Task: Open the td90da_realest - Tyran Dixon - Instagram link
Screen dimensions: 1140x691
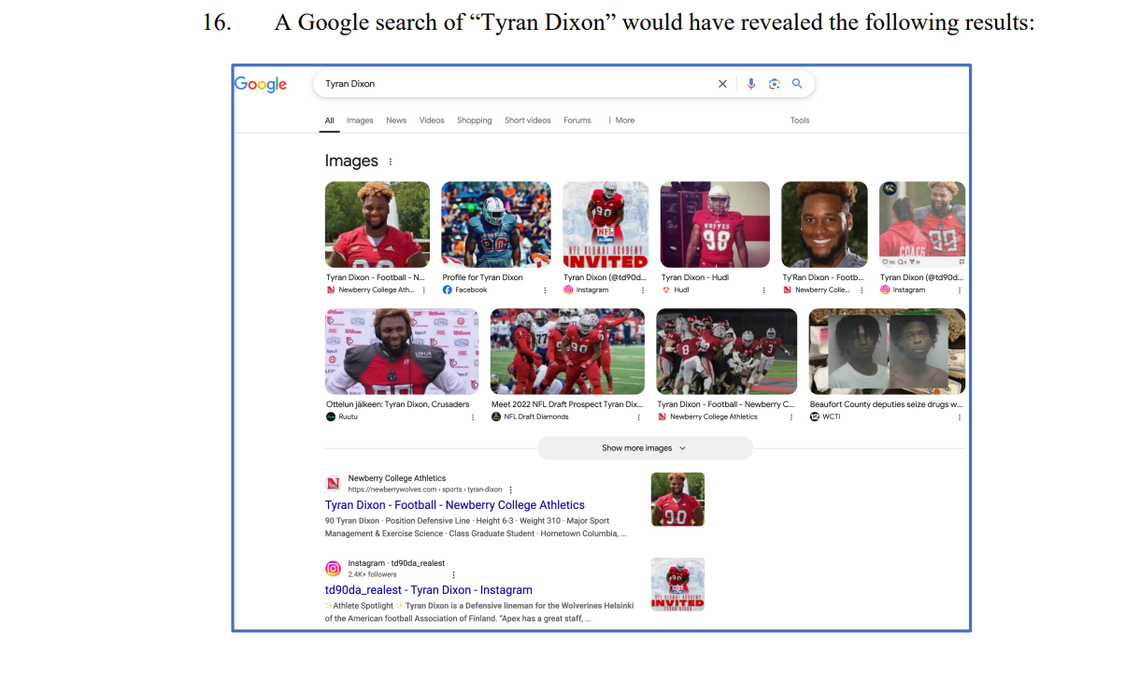Action: [x=428, y=590]
